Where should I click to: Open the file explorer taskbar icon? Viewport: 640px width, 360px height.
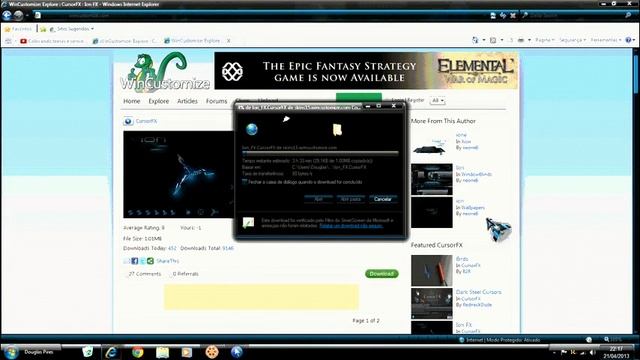point(162,352)
